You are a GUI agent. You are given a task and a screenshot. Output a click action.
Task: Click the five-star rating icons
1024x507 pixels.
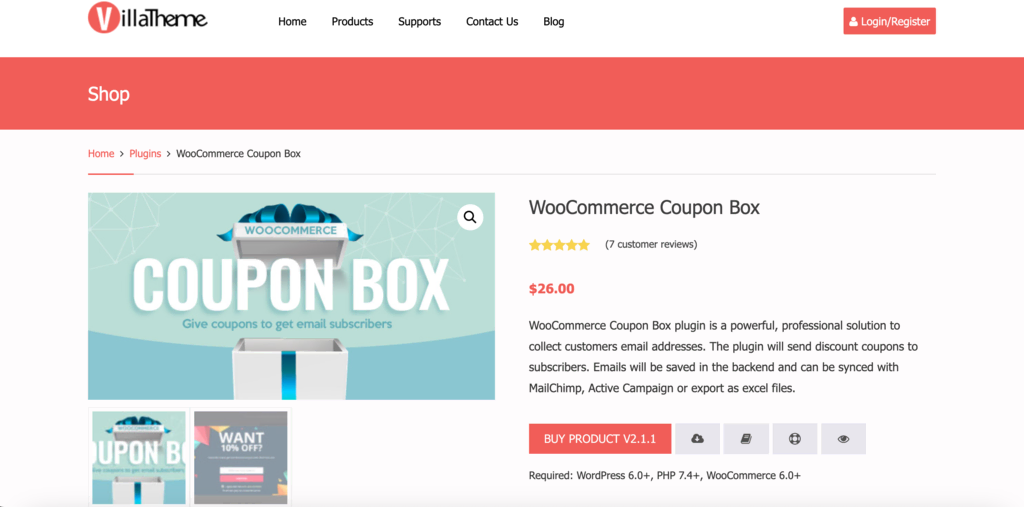click(x=559, y=245)
